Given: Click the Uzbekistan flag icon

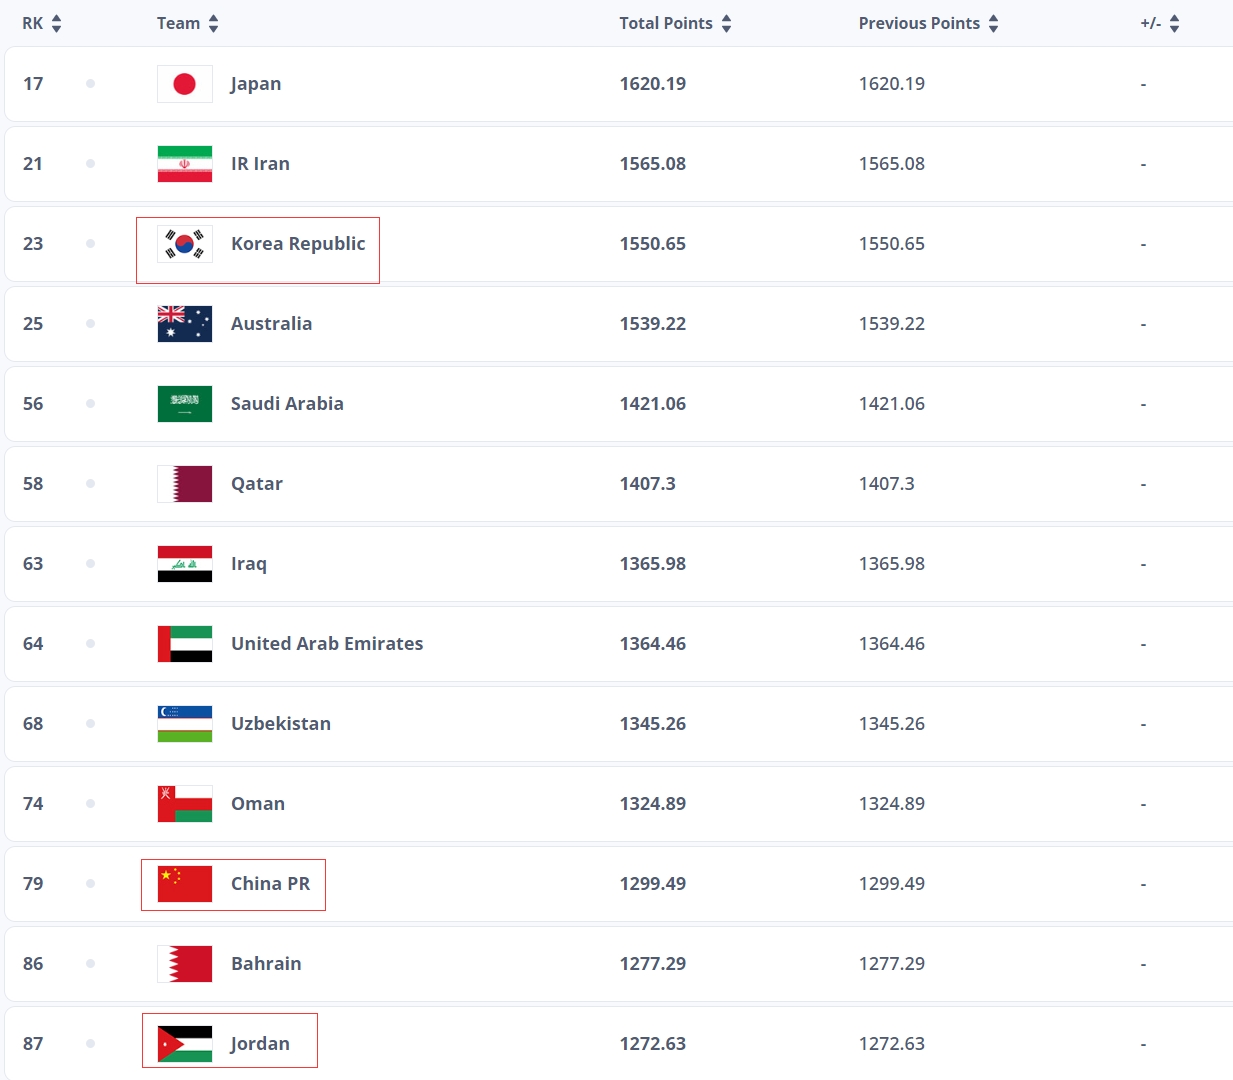Looking at the screenshot, I should [185, 724].
